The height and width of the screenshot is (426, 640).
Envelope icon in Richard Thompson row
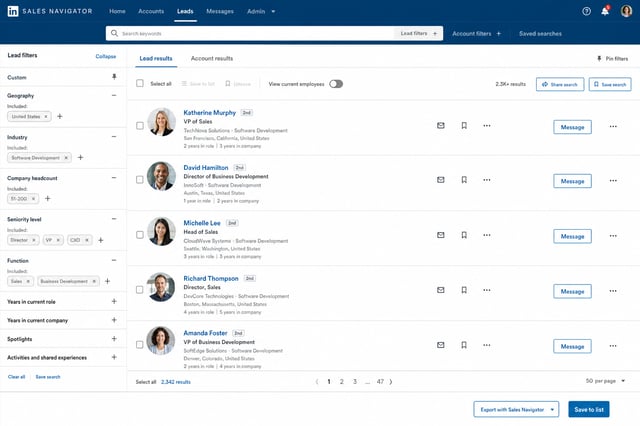[441, 290]
